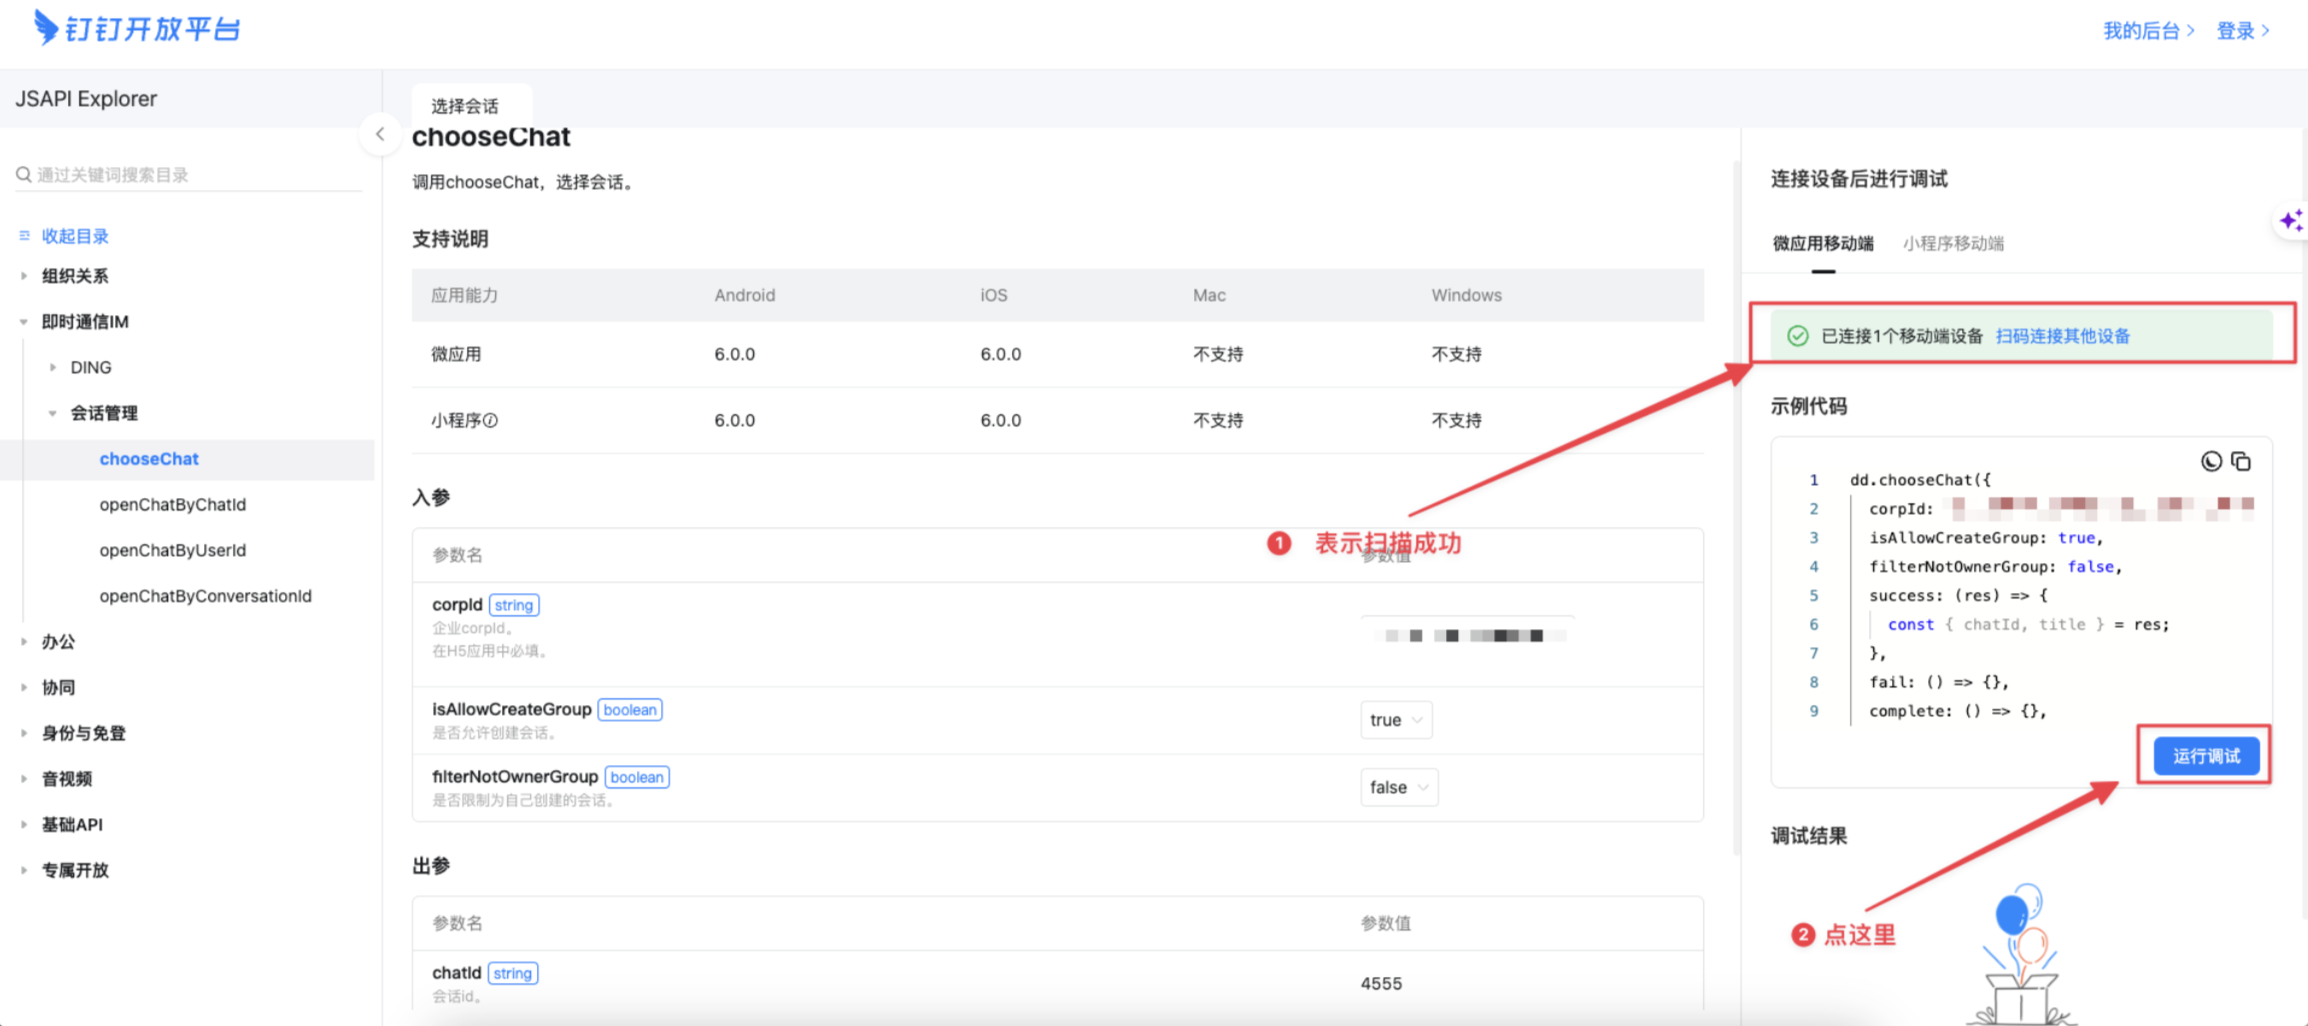Viewport: 2308px width, 1026px height.
Task: Expand the 办公 category
Action: point(24,642)
